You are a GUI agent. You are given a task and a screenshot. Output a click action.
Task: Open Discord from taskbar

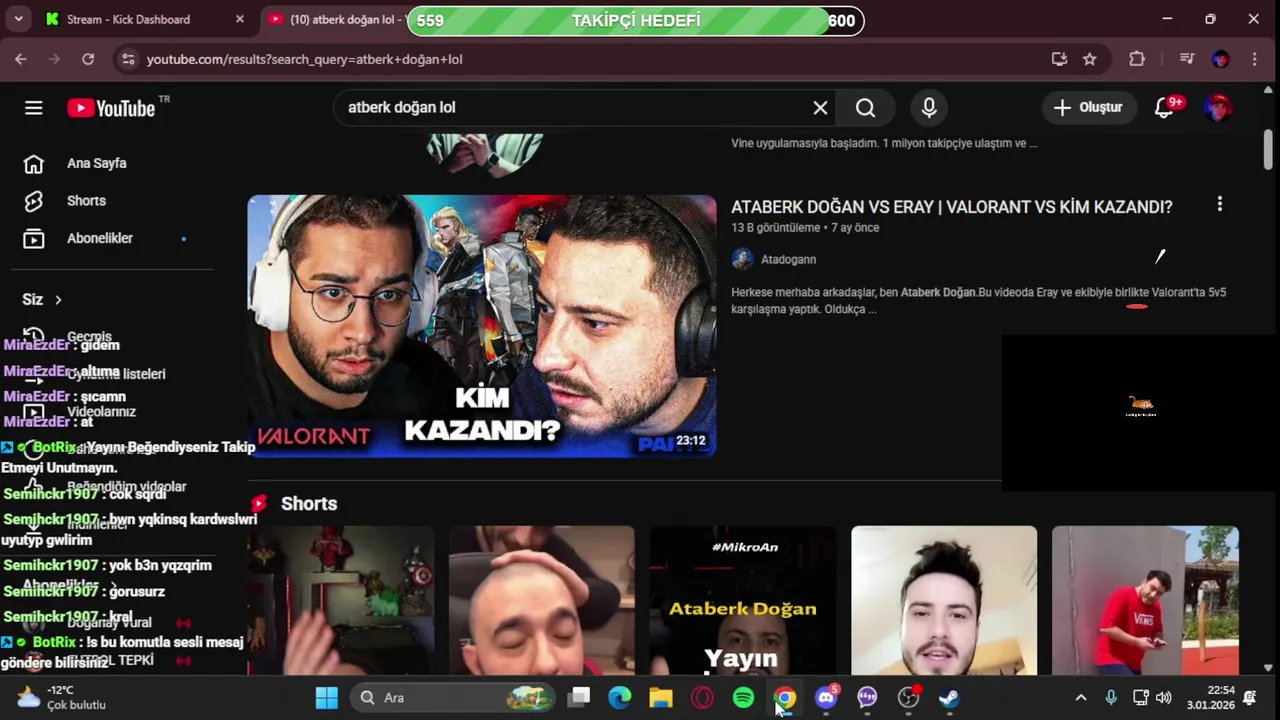[x=826, y=698]
